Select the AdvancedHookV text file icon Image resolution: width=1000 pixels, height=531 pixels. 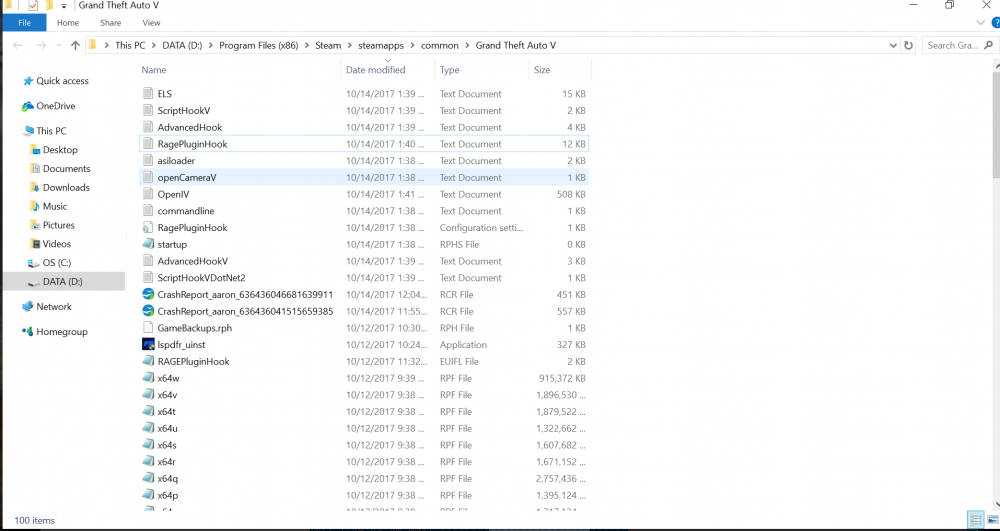[148, 261]
